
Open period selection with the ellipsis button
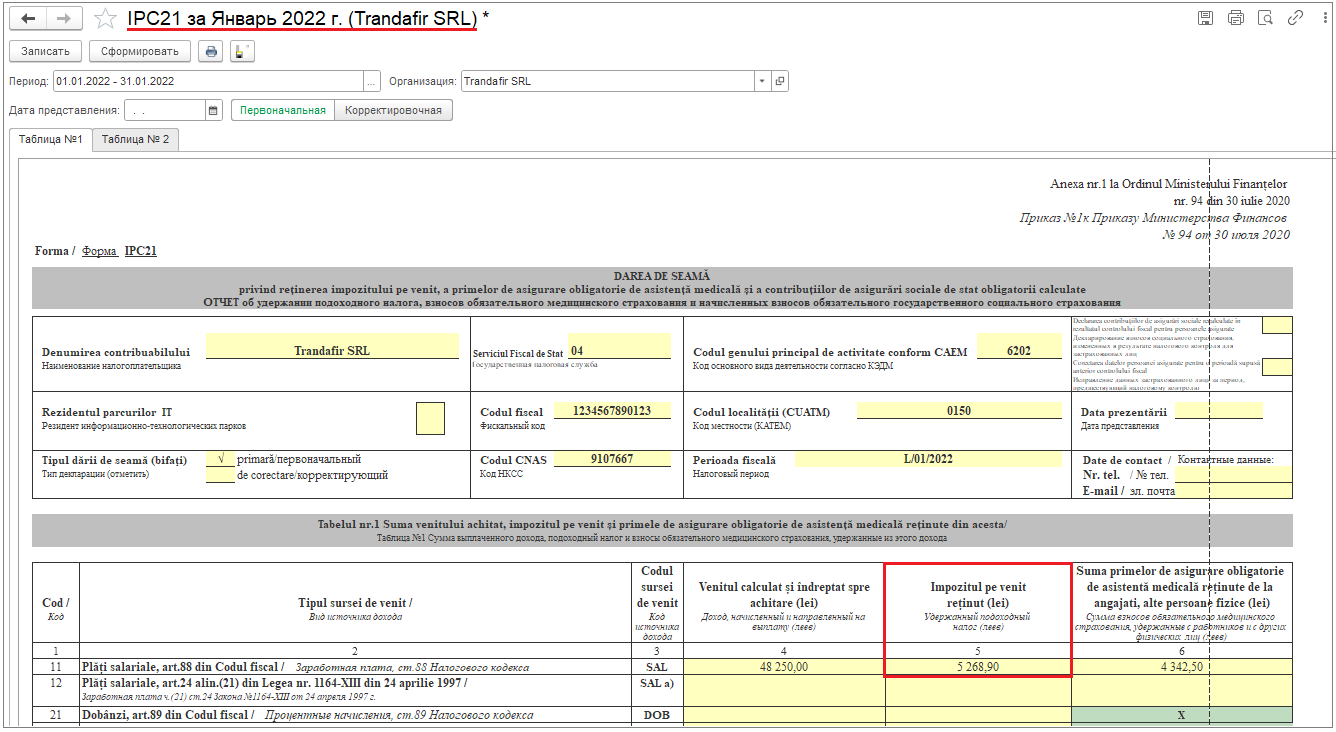[372, 81]
